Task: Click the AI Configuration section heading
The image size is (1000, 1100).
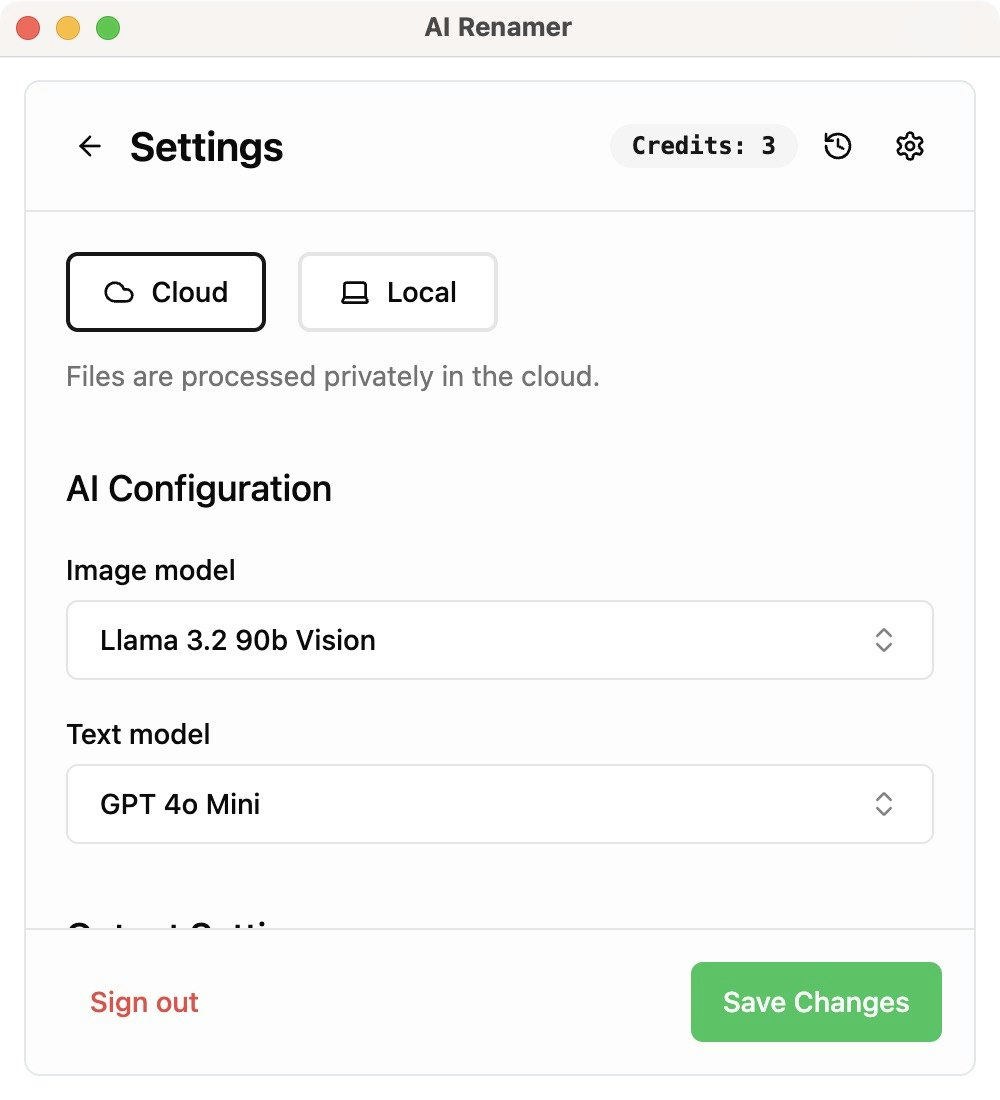Action: click(199, 489)
